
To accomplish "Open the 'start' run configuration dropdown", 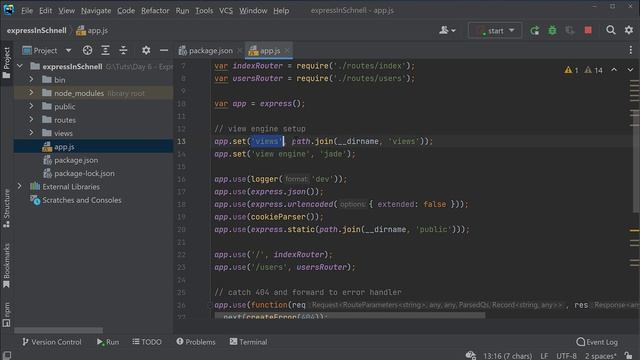I will click(495, 31).
